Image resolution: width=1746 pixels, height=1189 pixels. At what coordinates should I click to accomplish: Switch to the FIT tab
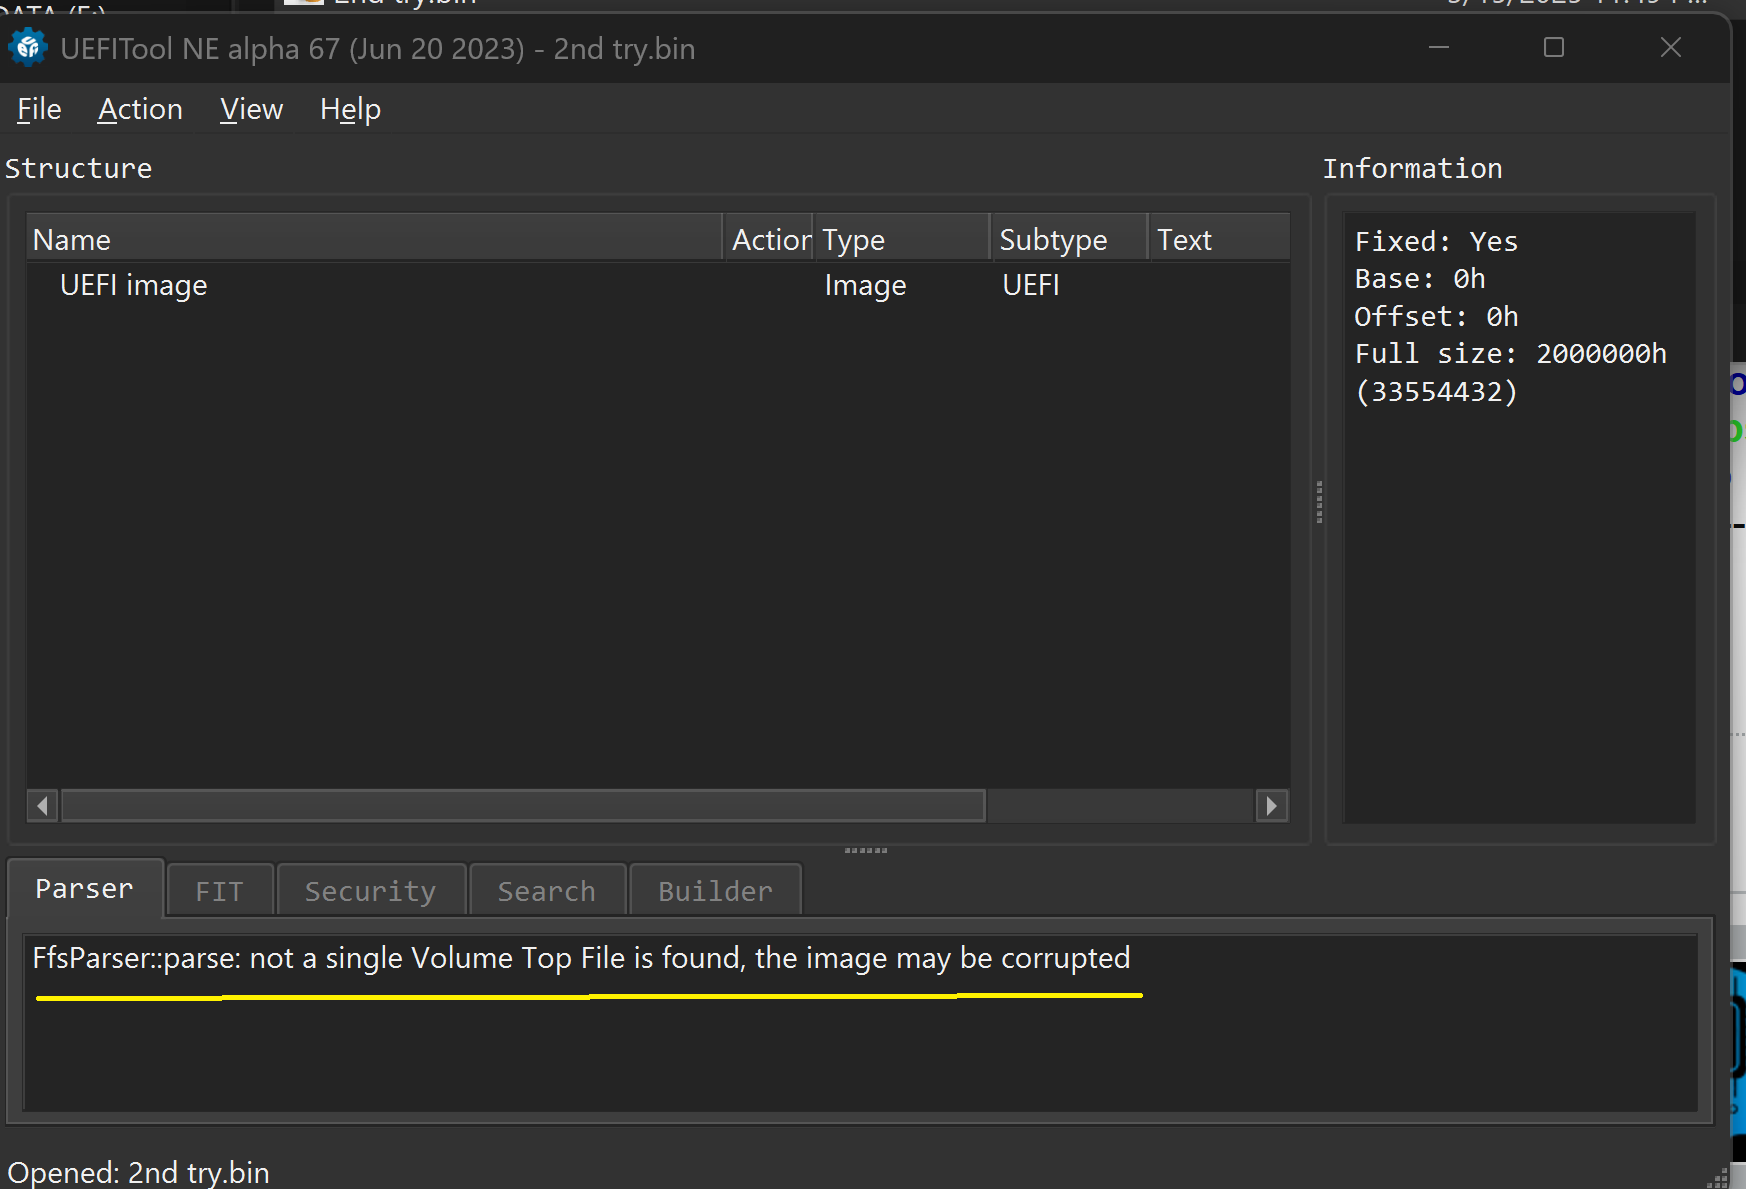[220, 891]
